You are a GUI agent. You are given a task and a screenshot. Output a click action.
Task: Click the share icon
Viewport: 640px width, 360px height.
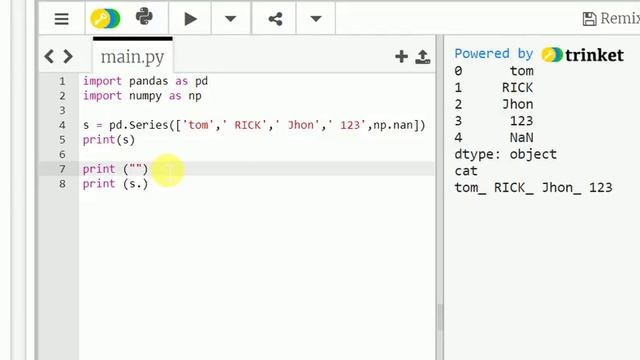276,19
